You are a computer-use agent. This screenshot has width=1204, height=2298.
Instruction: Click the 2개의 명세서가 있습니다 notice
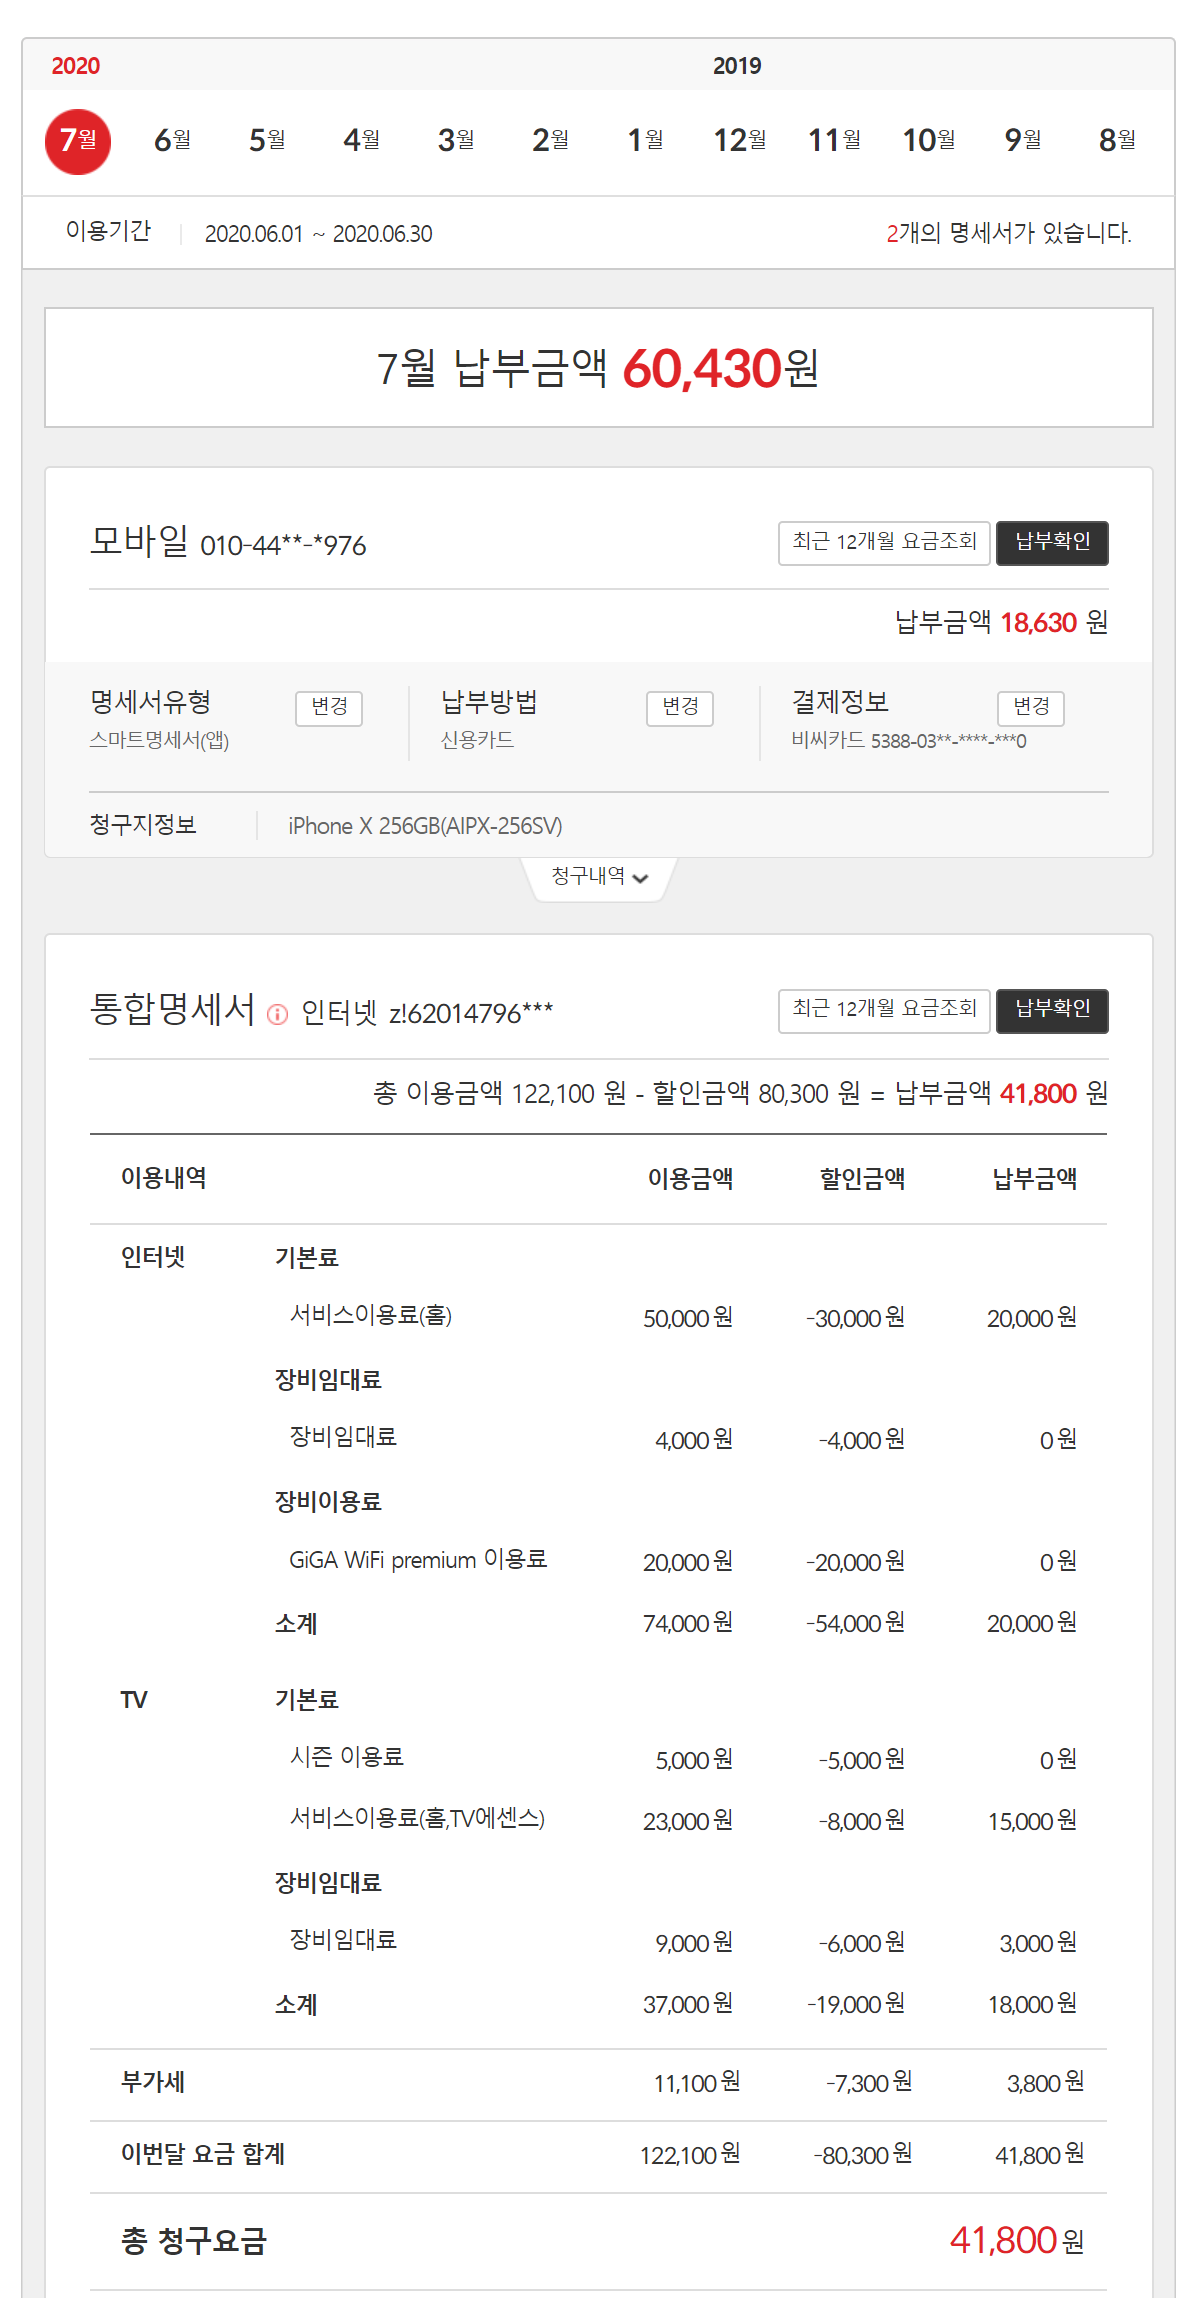(x=1008, y=234)
